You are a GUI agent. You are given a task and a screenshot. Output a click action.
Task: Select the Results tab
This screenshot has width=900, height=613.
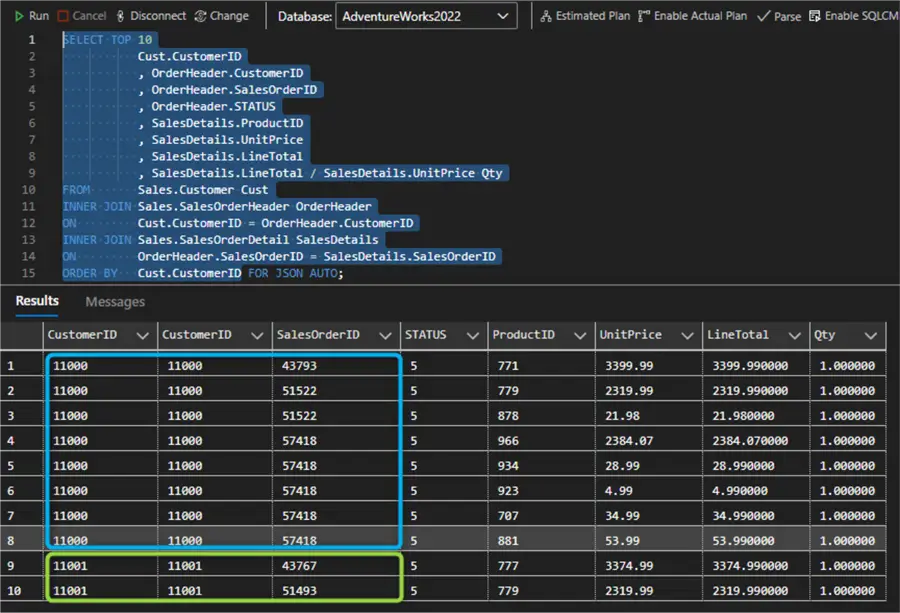[36, 301]
